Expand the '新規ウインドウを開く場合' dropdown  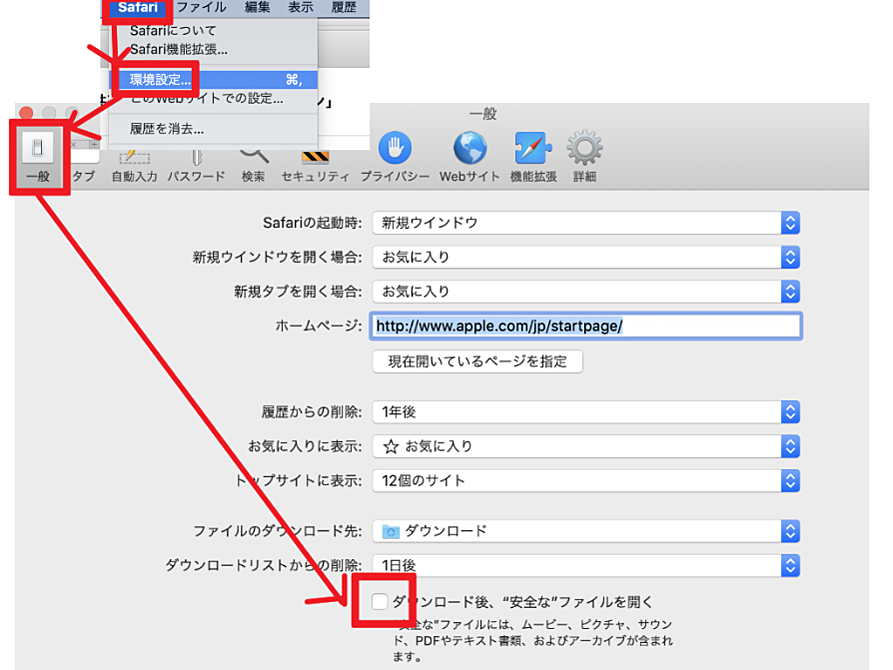click(586, 257)
